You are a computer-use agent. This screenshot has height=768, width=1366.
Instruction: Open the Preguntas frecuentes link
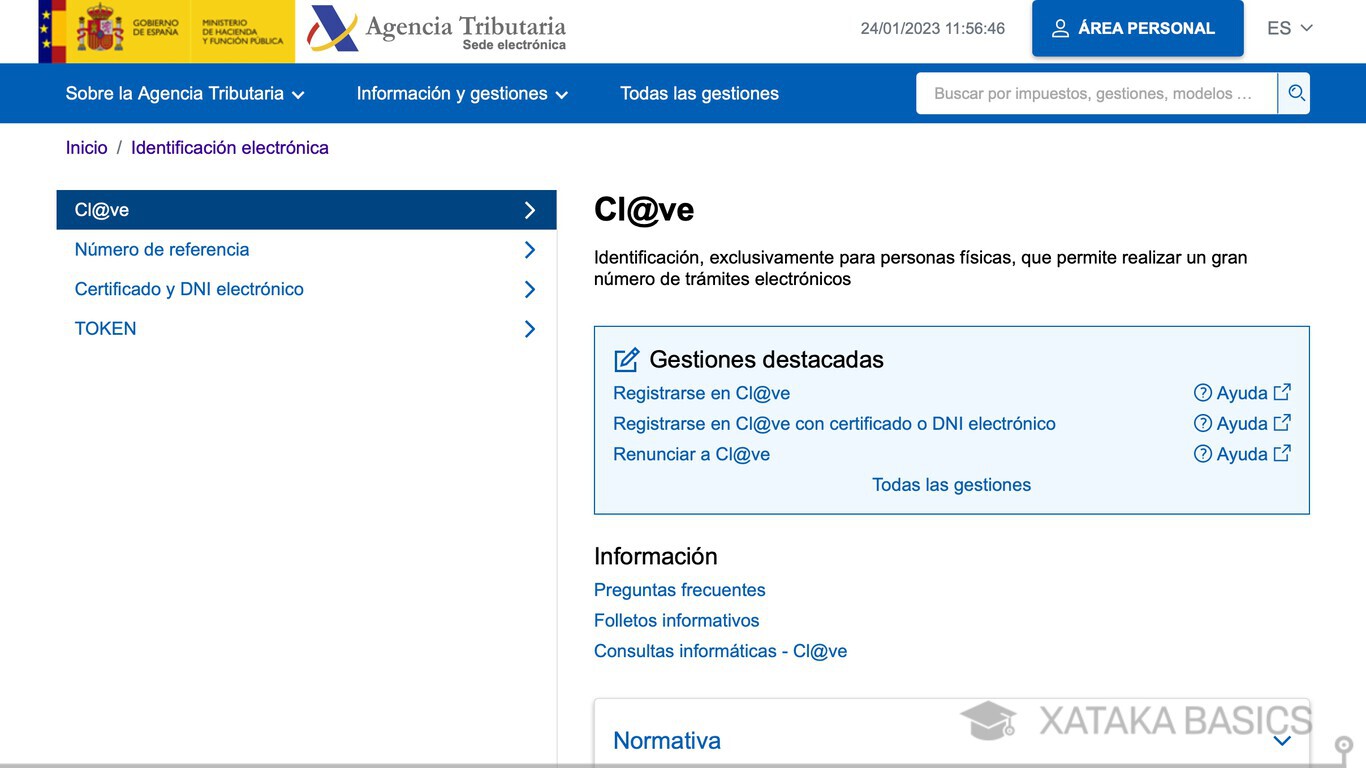(679, 590)
